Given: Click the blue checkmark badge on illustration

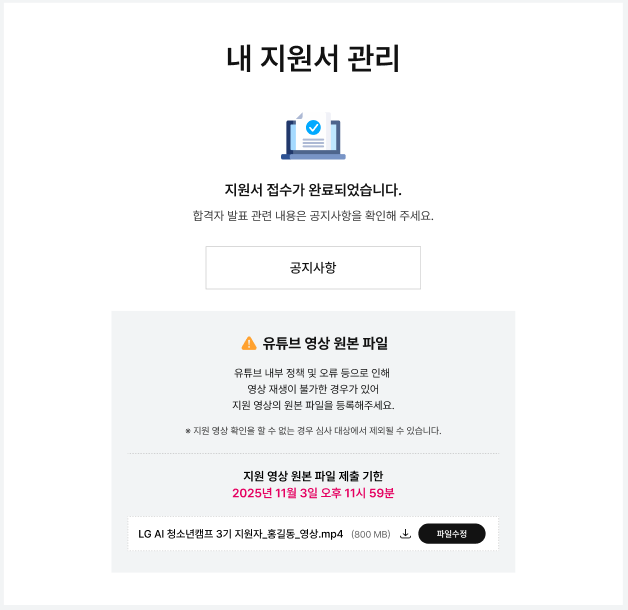Looking at the screenshot, I should point(313,127).
